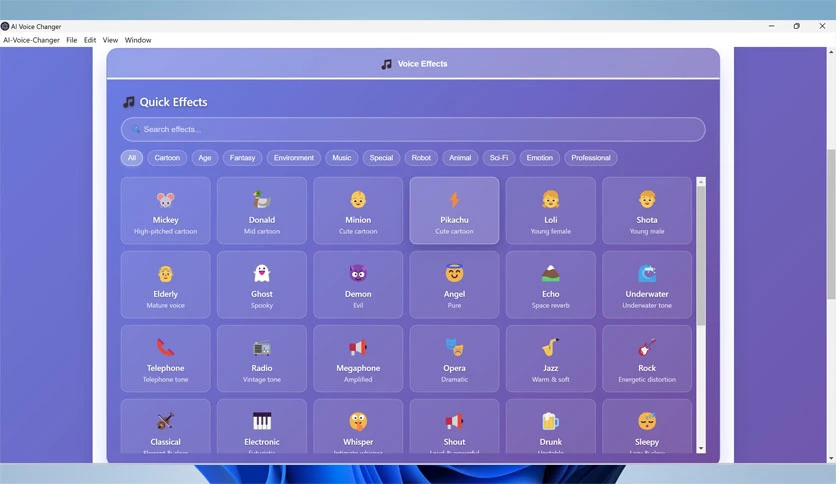Choose the Shota young male voice

click(647, 211)
